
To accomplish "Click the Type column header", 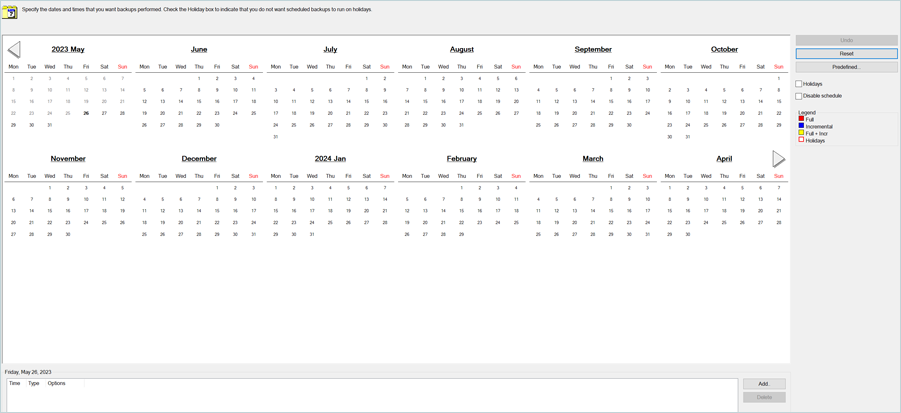I will pos(33,383).
